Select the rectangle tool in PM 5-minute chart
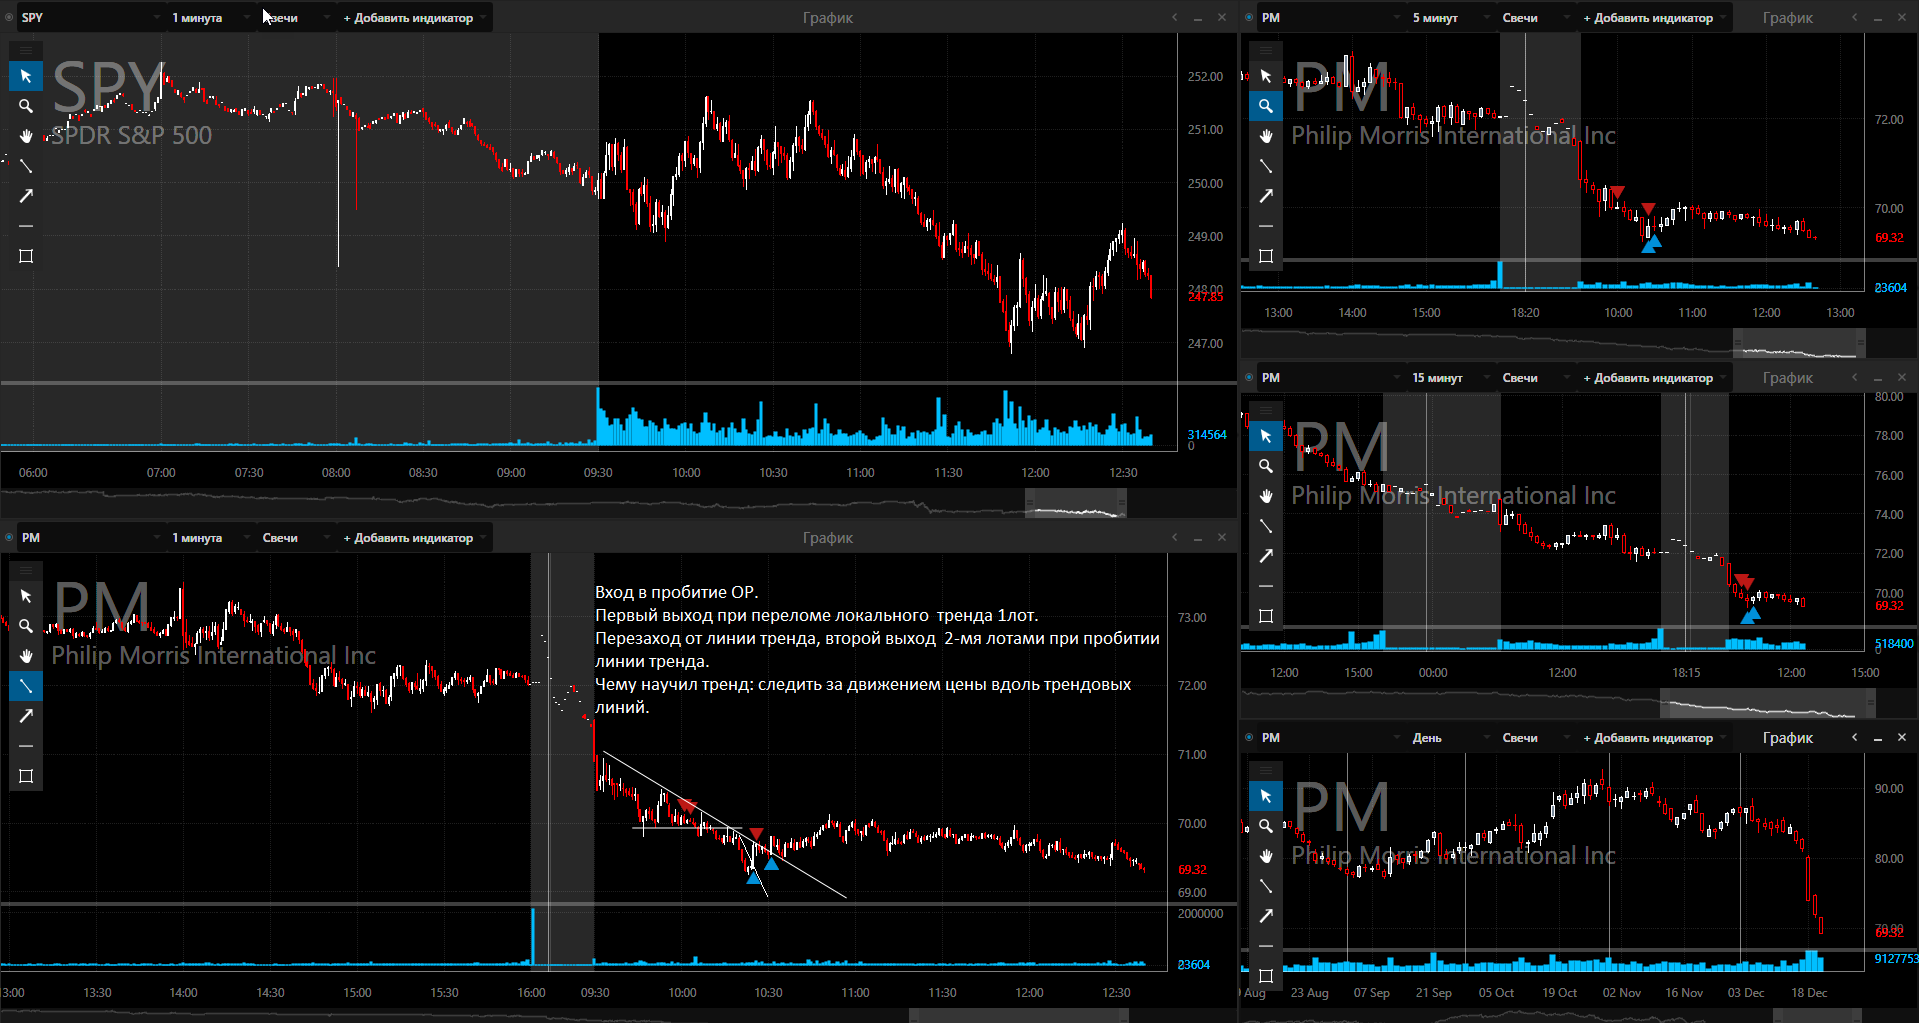The width and height of the screenshot is (1919, 1023). point(1266,256)
